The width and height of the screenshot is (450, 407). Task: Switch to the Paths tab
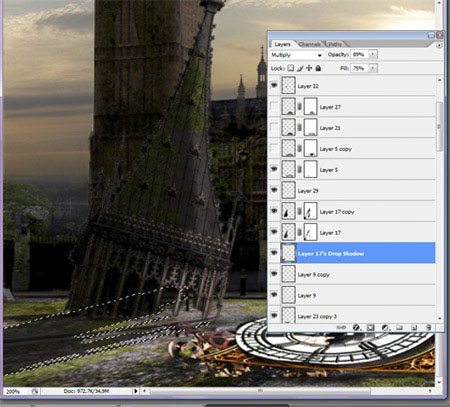tap(335, 44)
